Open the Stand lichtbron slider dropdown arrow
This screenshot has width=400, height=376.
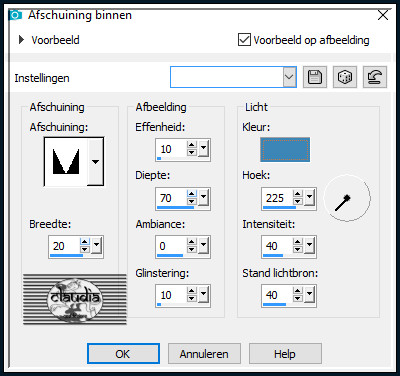coord(310,294)
